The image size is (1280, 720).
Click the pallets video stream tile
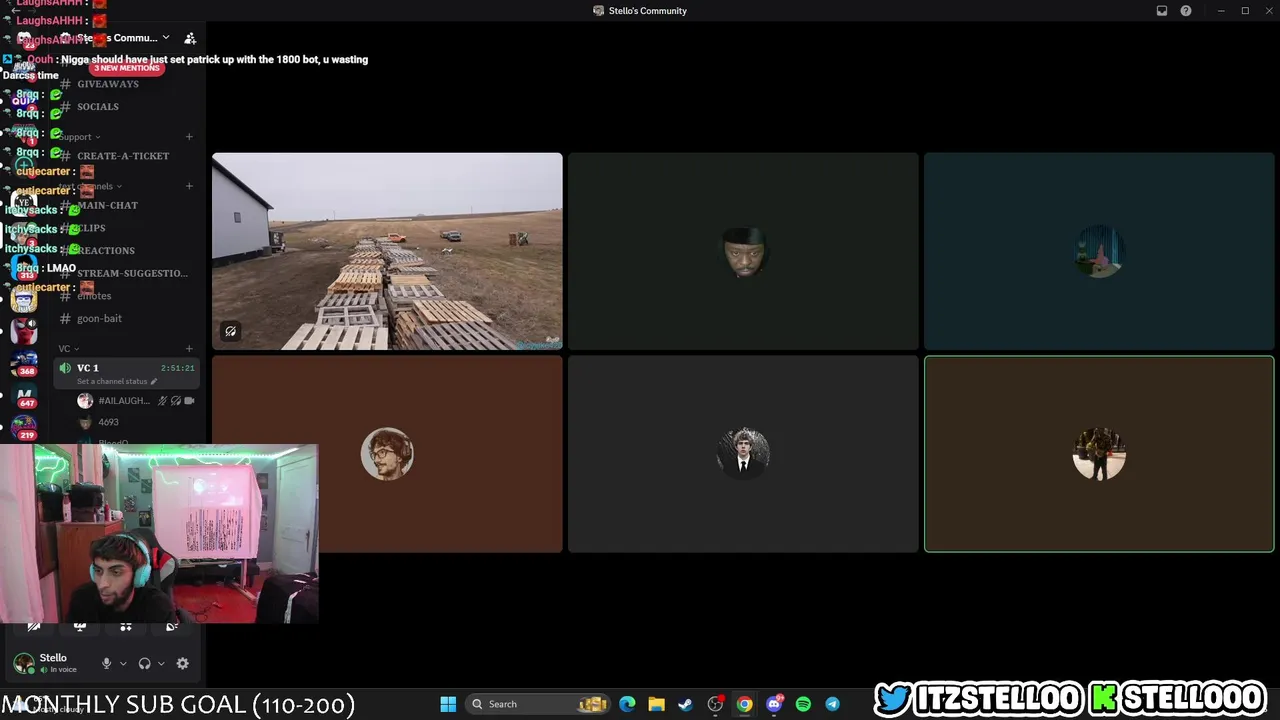387,251
